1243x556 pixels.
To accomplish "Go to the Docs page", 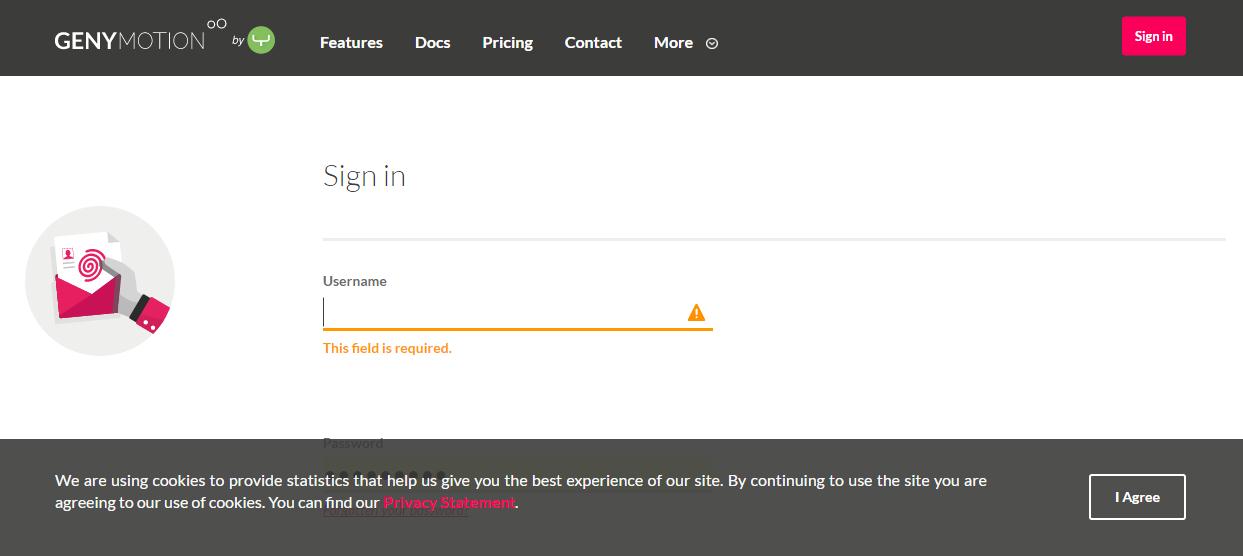I will point(432,42).
